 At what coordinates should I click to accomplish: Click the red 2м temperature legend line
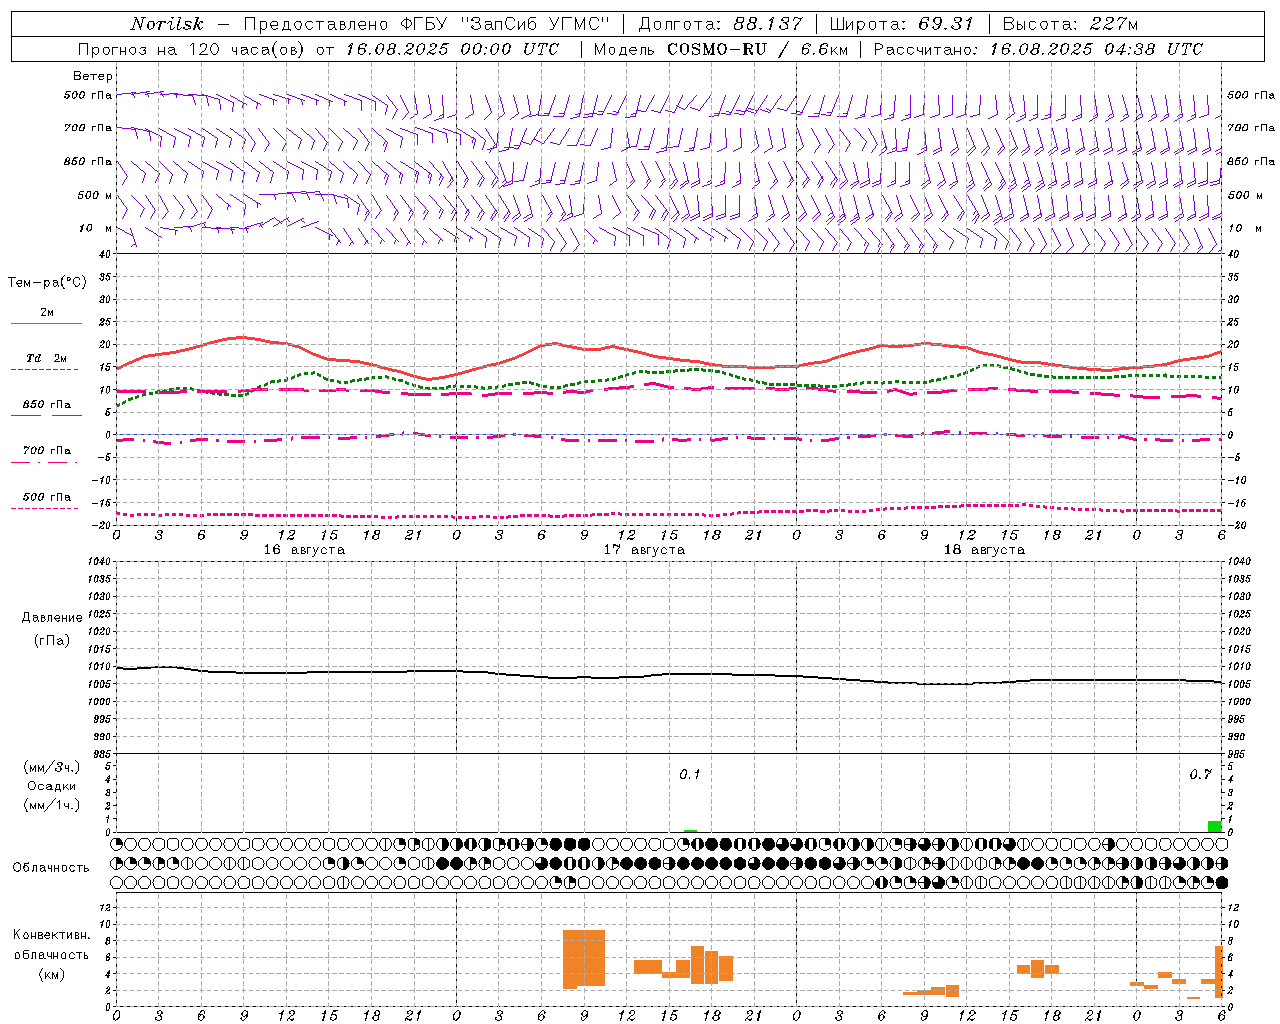pos(46,323)
